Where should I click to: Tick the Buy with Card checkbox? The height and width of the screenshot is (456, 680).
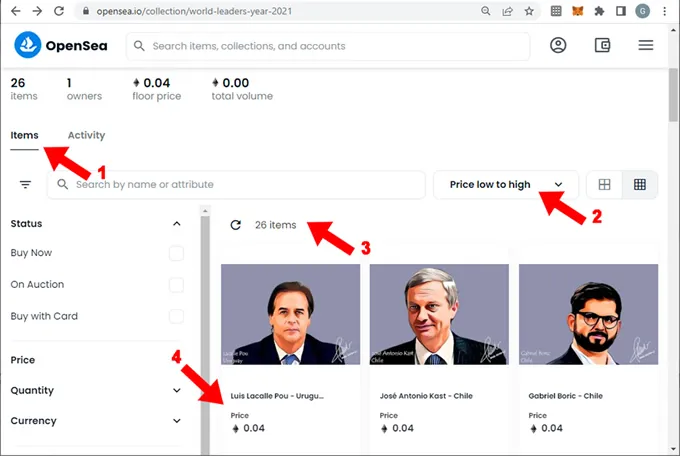pyautogui.click(x=176, y=317)
